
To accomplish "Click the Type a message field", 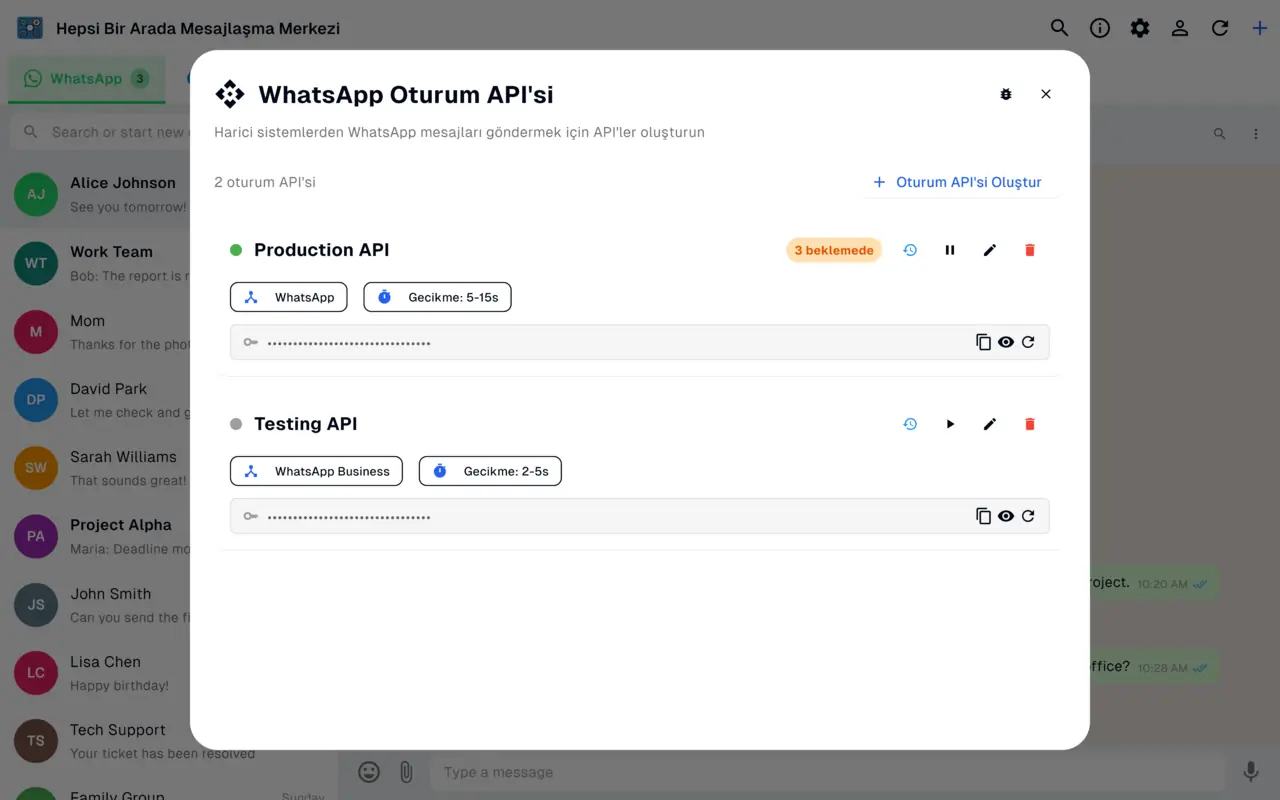I will (827, 772).
